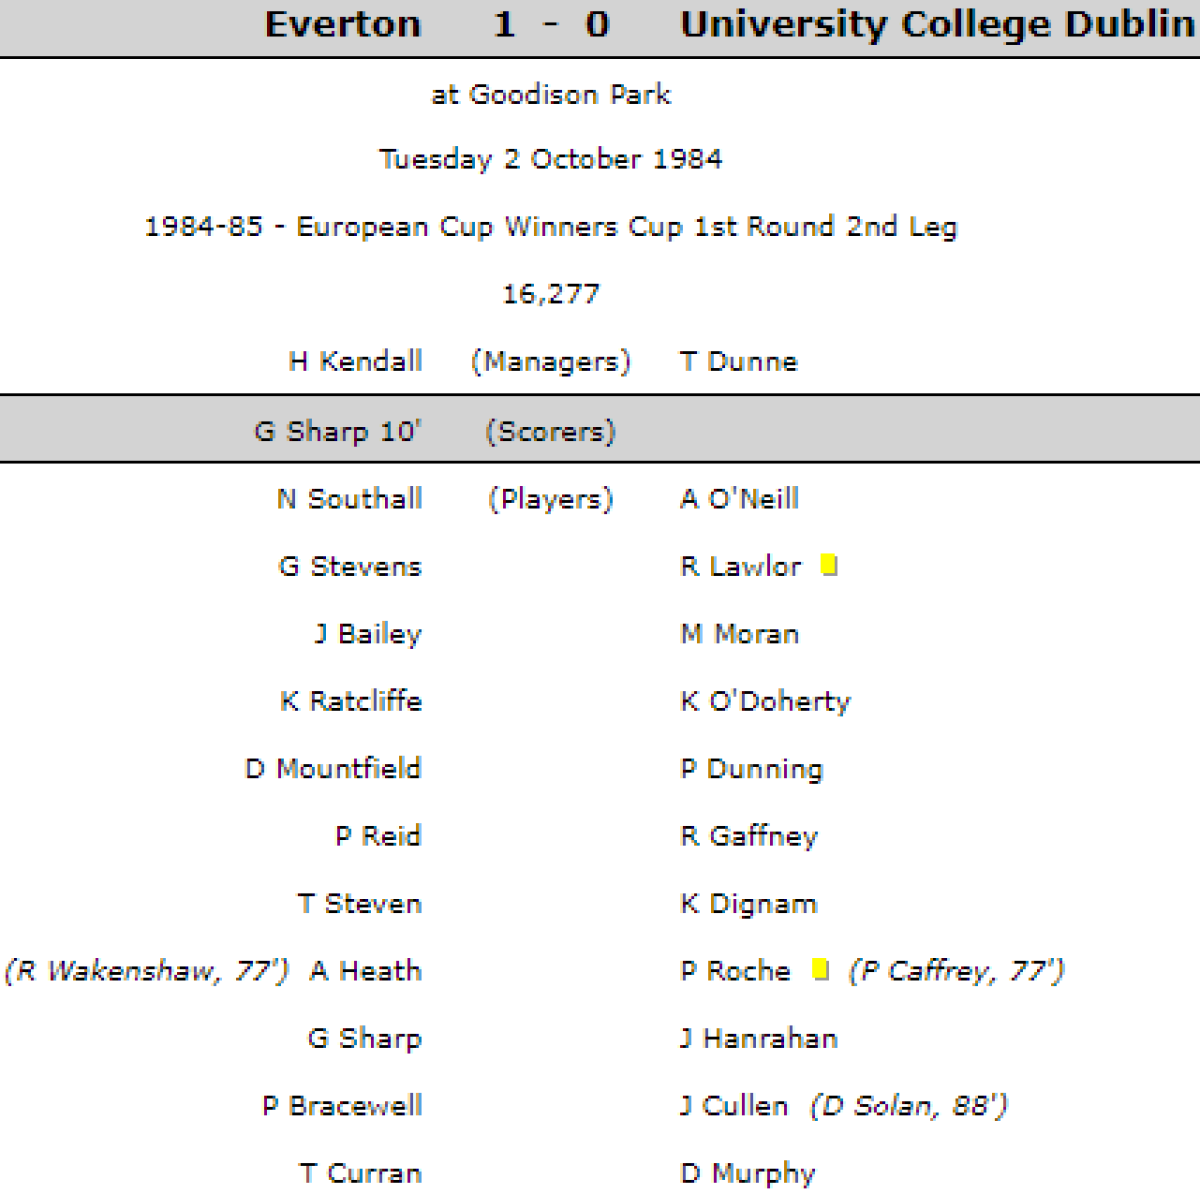Image resolution: width=1200 pixels, height=1194 pixels.
Task: Click on D Mountfield in the lineup
Action: click(x=333, y=768)
